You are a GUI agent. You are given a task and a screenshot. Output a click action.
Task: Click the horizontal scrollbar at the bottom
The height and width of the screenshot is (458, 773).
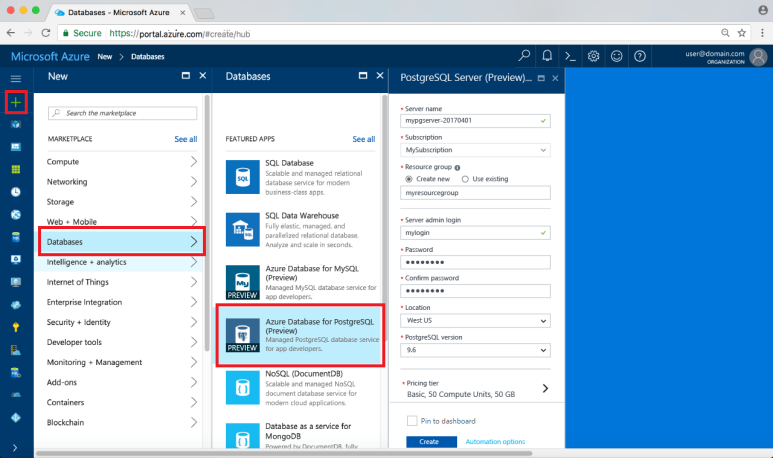point(284,453)
